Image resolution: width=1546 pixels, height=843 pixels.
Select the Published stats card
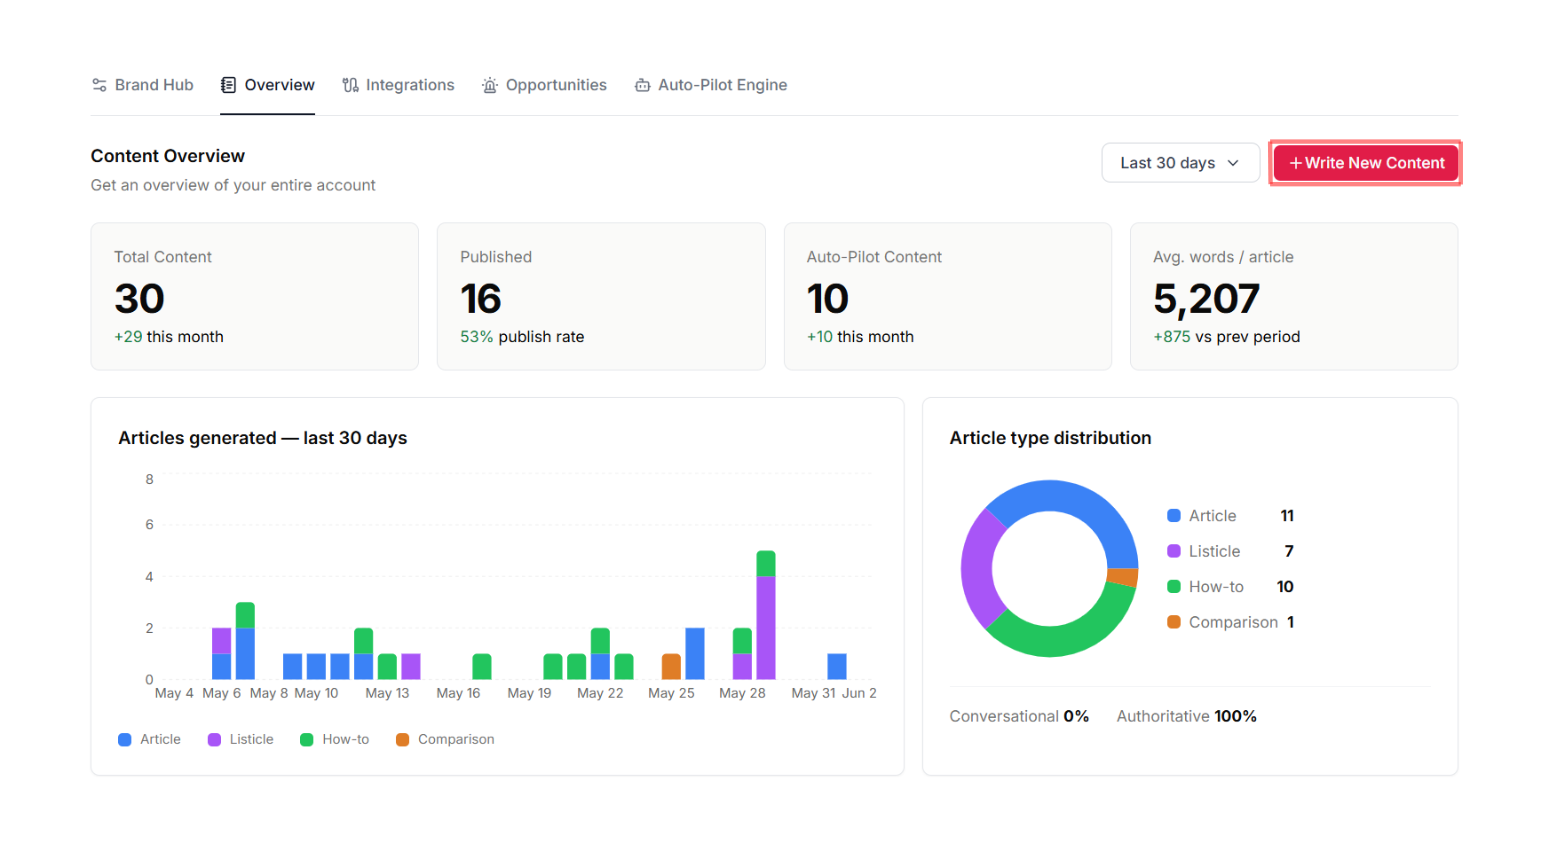pyautogui.click(x=601, y=296)
